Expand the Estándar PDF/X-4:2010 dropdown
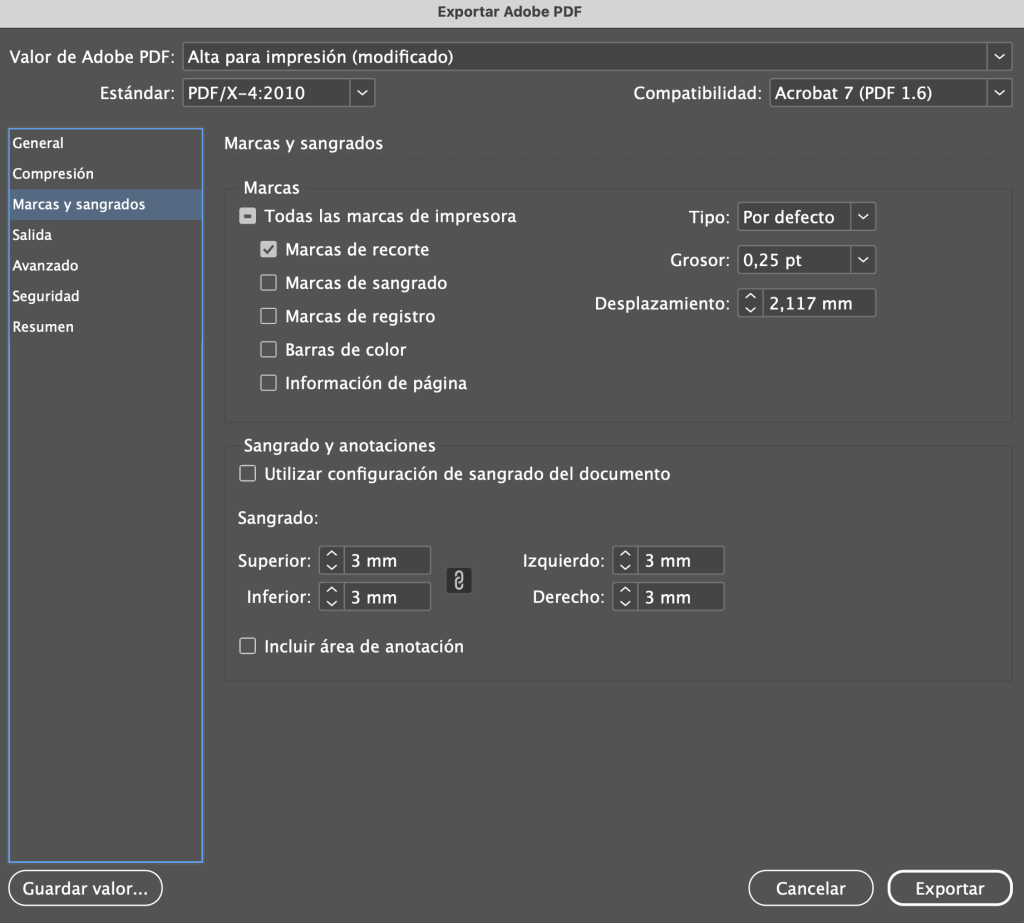 362,93
